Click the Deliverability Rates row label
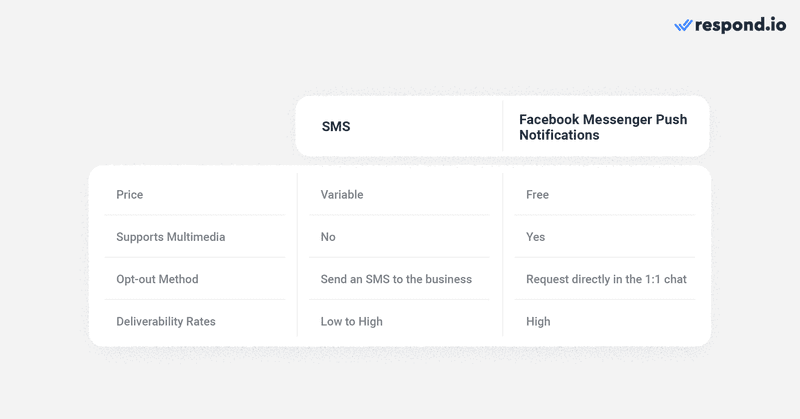This screenshot has height=419, width=800. pos(165,321)
